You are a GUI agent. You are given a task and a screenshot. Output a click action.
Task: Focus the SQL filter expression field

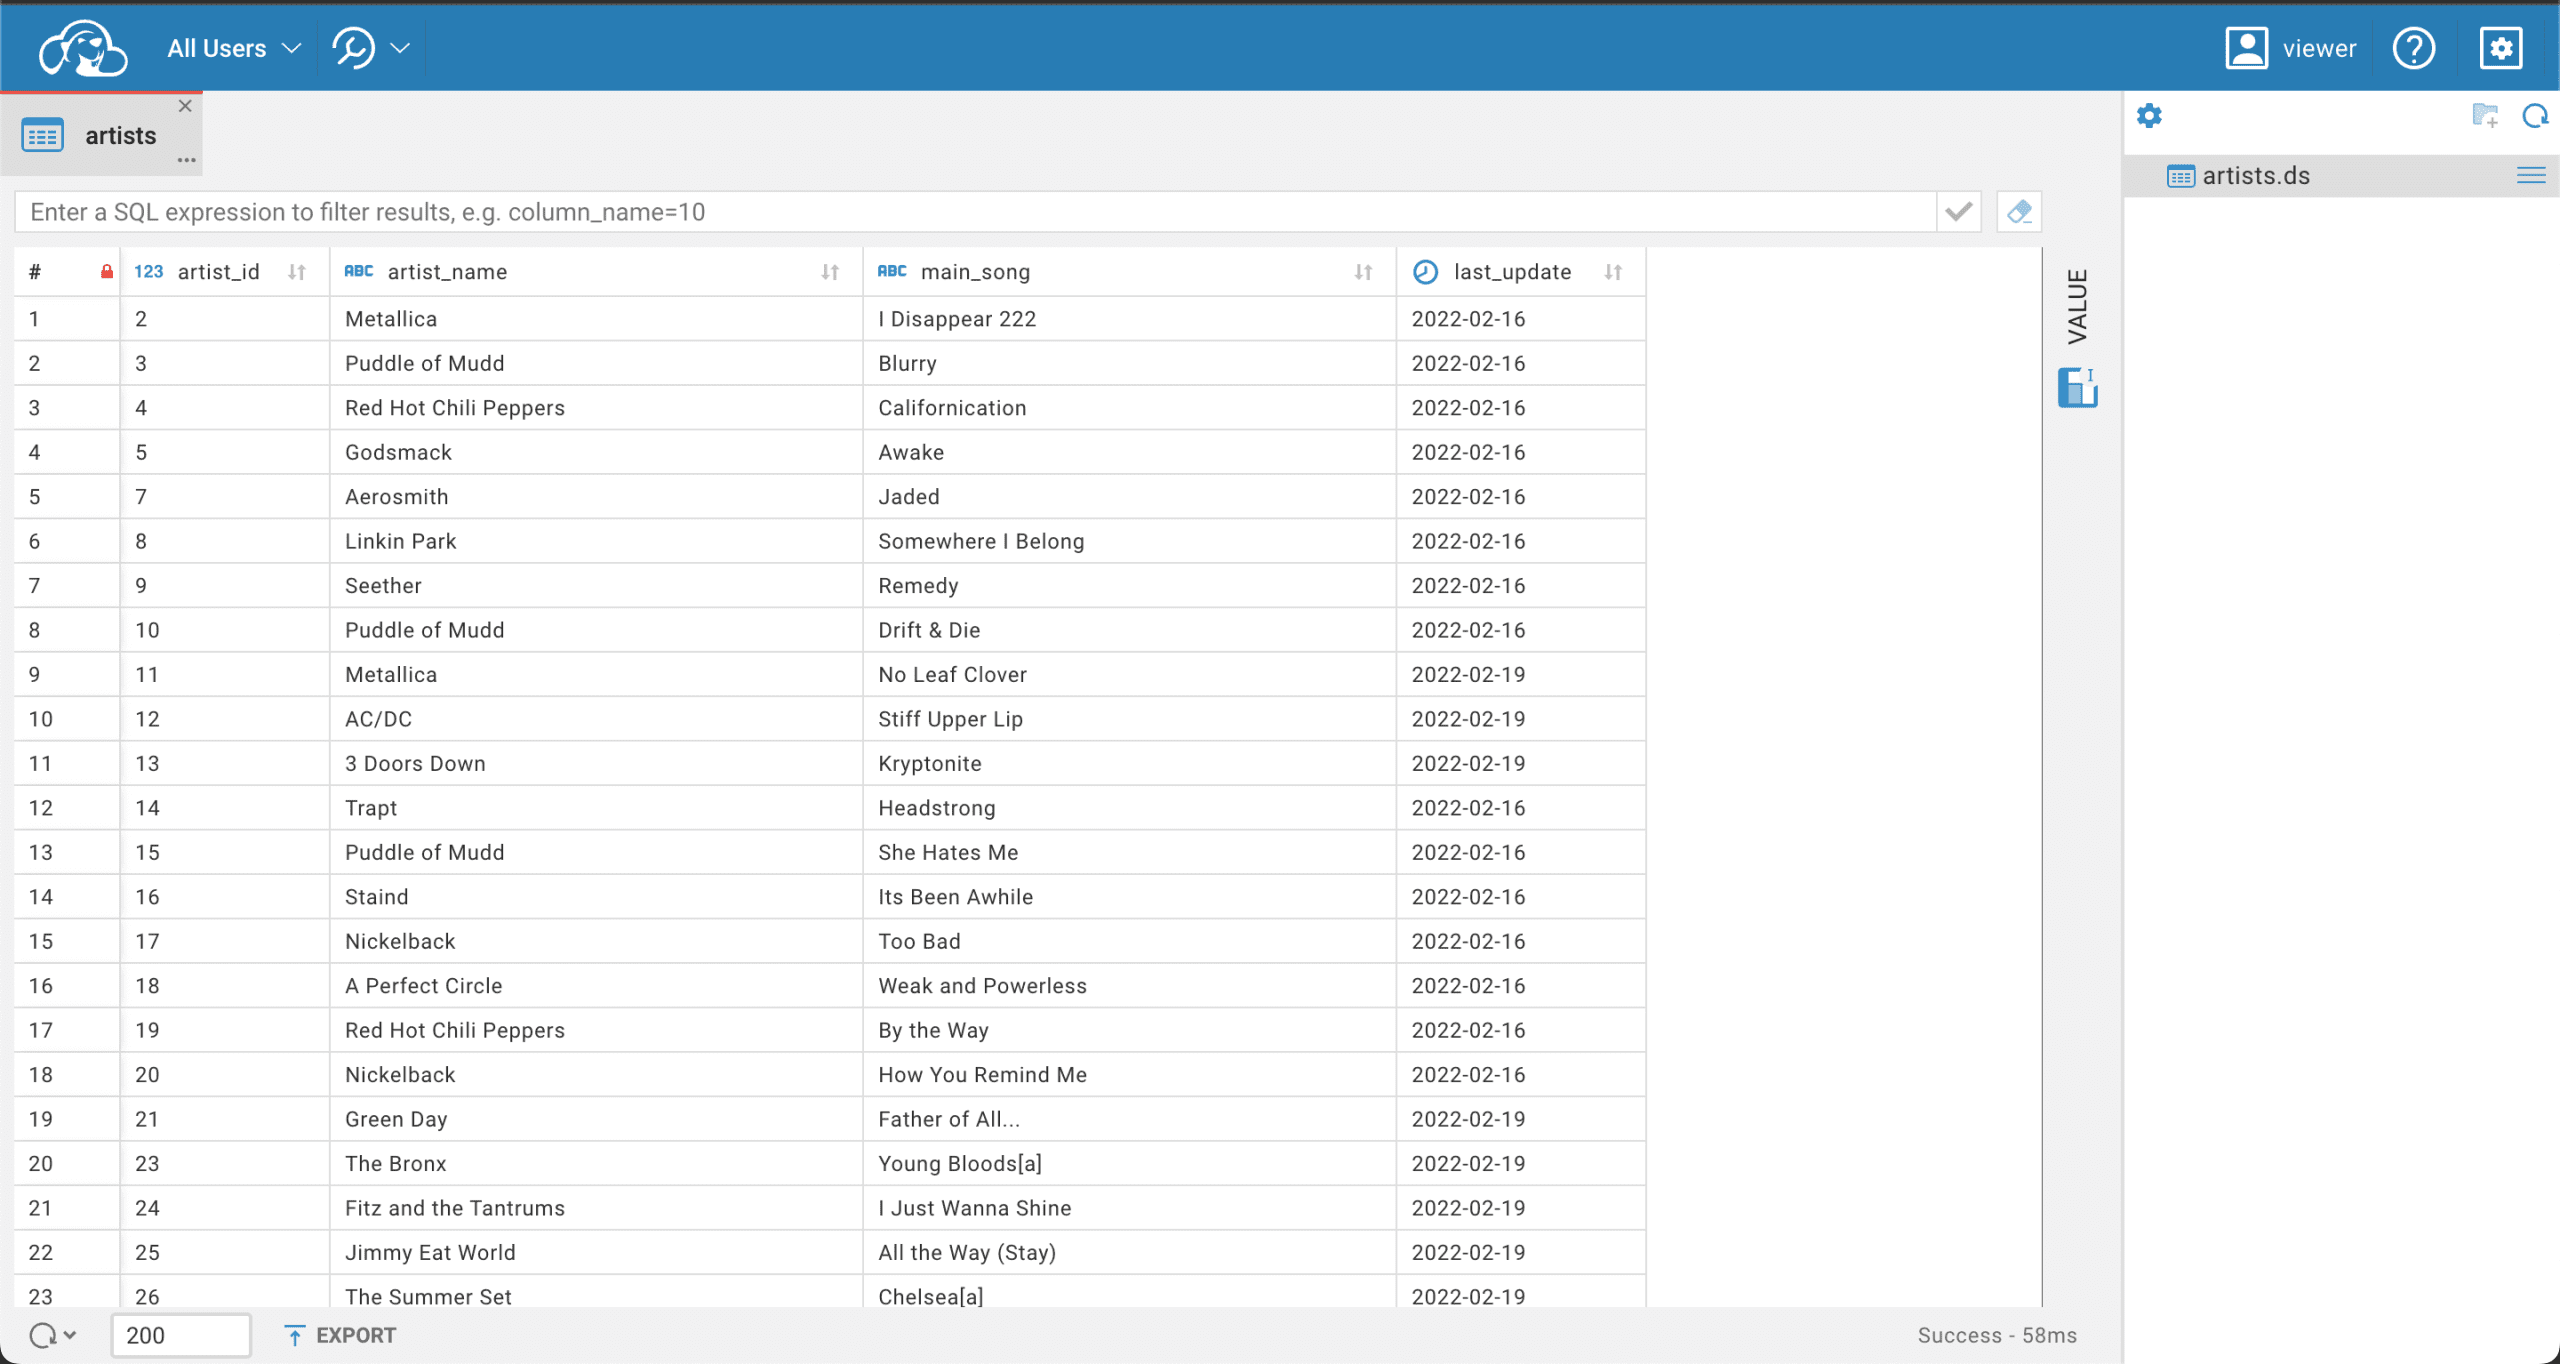pos(975,212)
